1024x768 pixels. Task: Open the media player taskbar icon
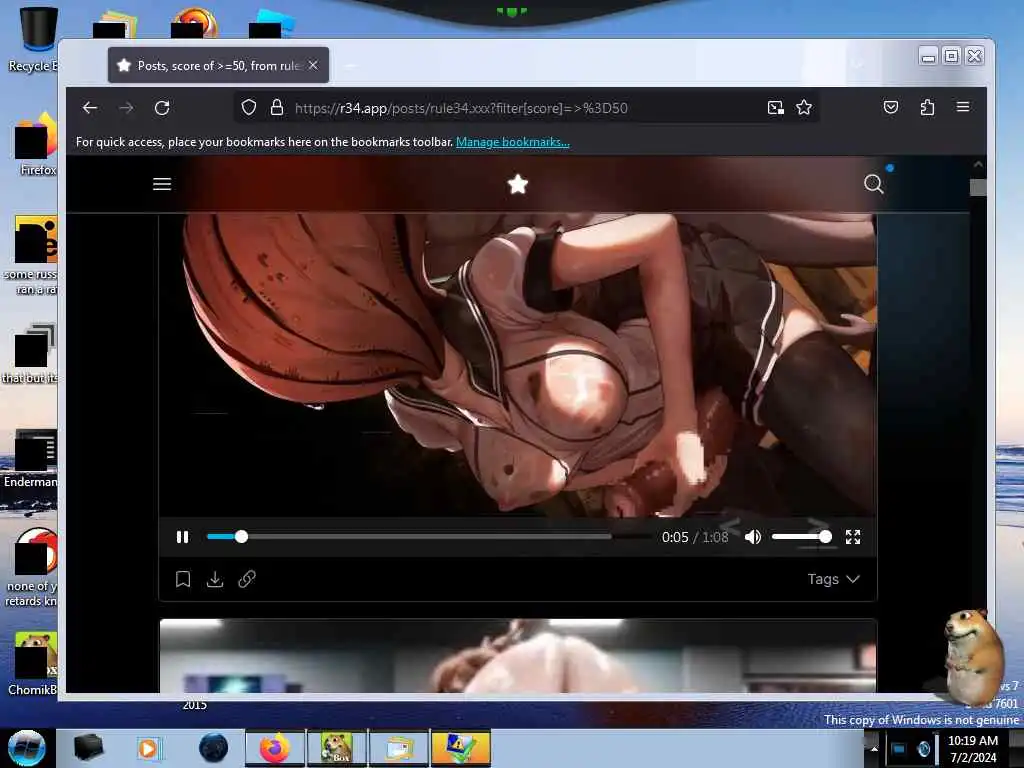point(148,748)
